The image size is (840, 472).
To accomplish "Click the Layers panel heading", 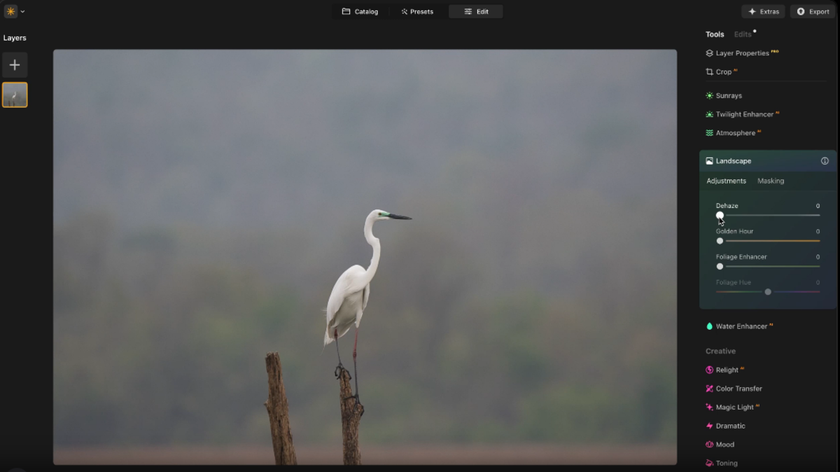I will 14,38.
